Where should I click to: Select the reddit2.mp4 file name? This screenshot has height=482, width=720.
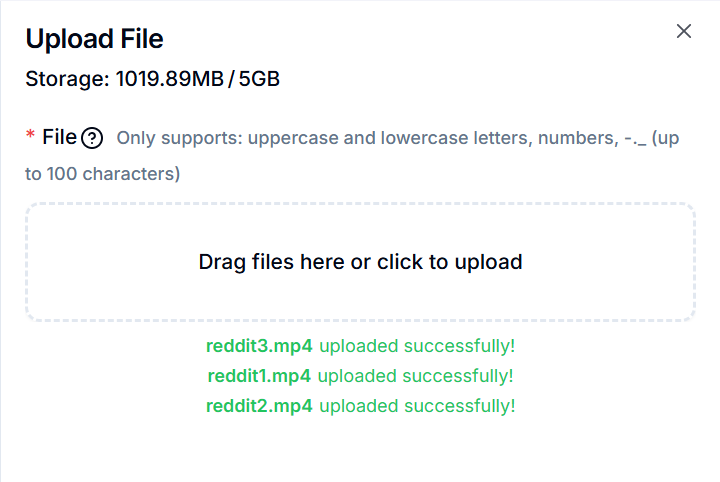tap(259, 406)
